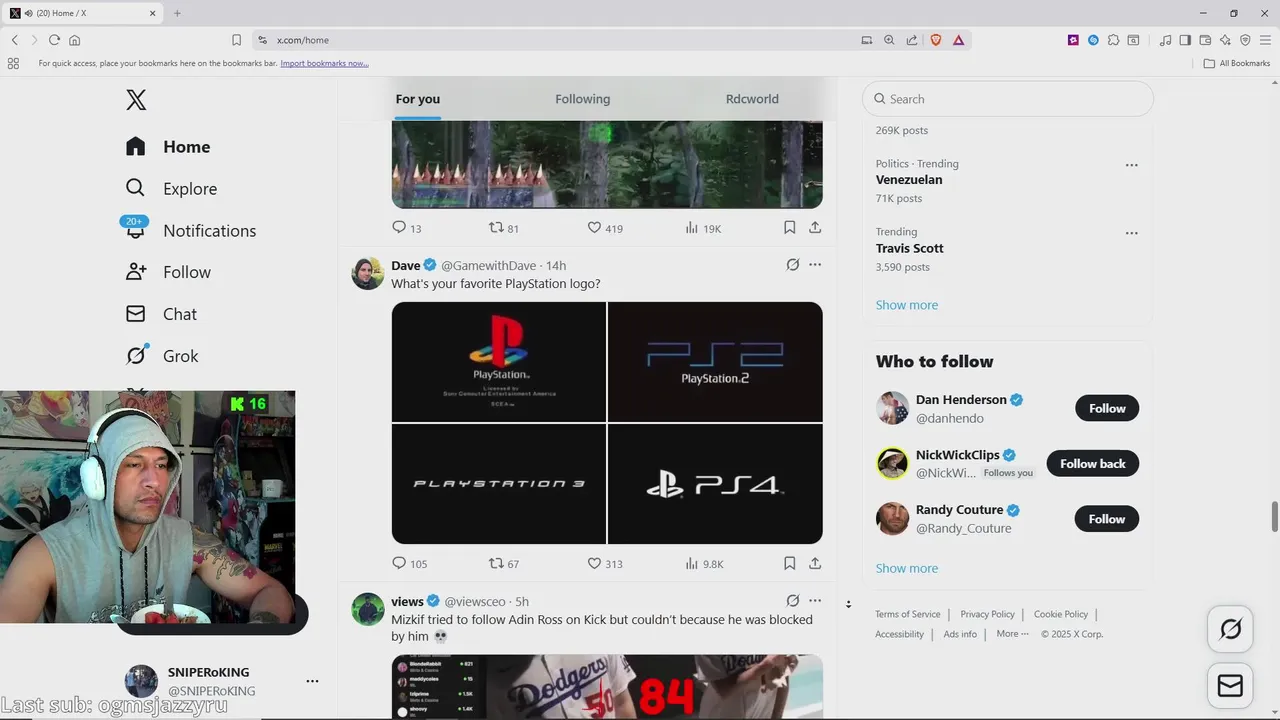Show more trending topics
Screen dimensions: 1280x720
907,305
